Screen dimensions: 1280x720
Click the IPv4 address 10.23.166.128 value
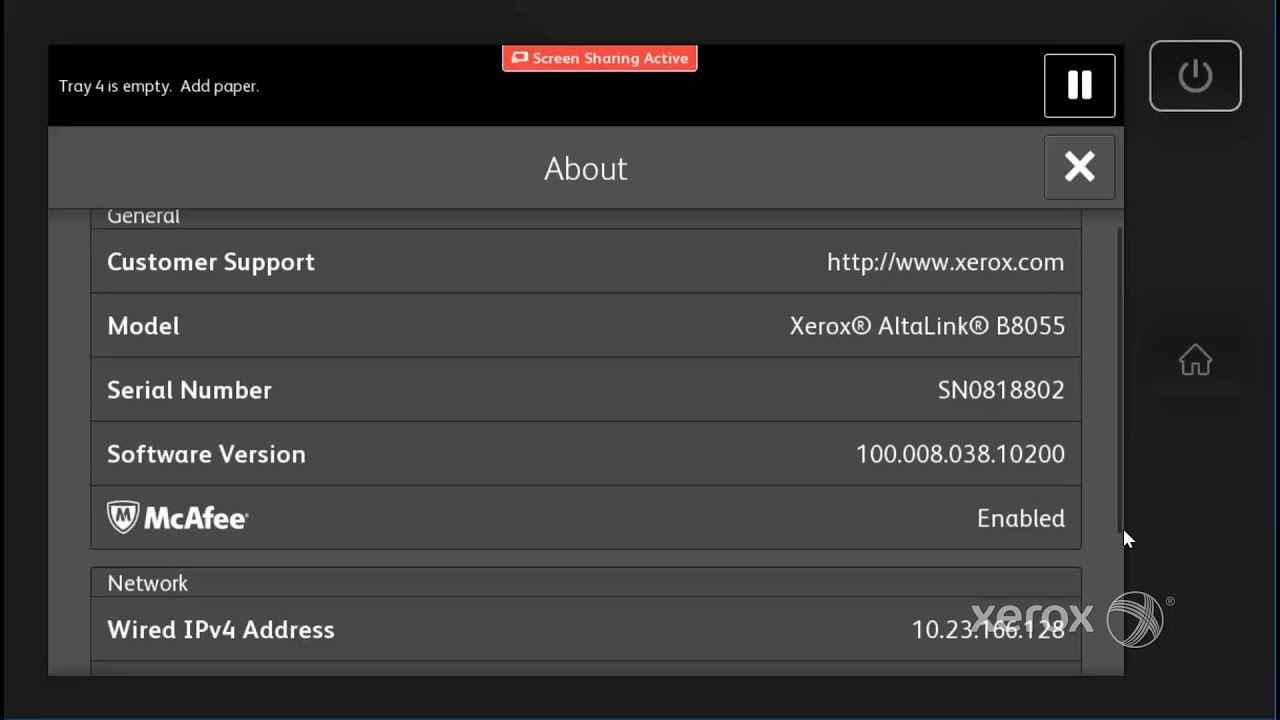[988, 630]
